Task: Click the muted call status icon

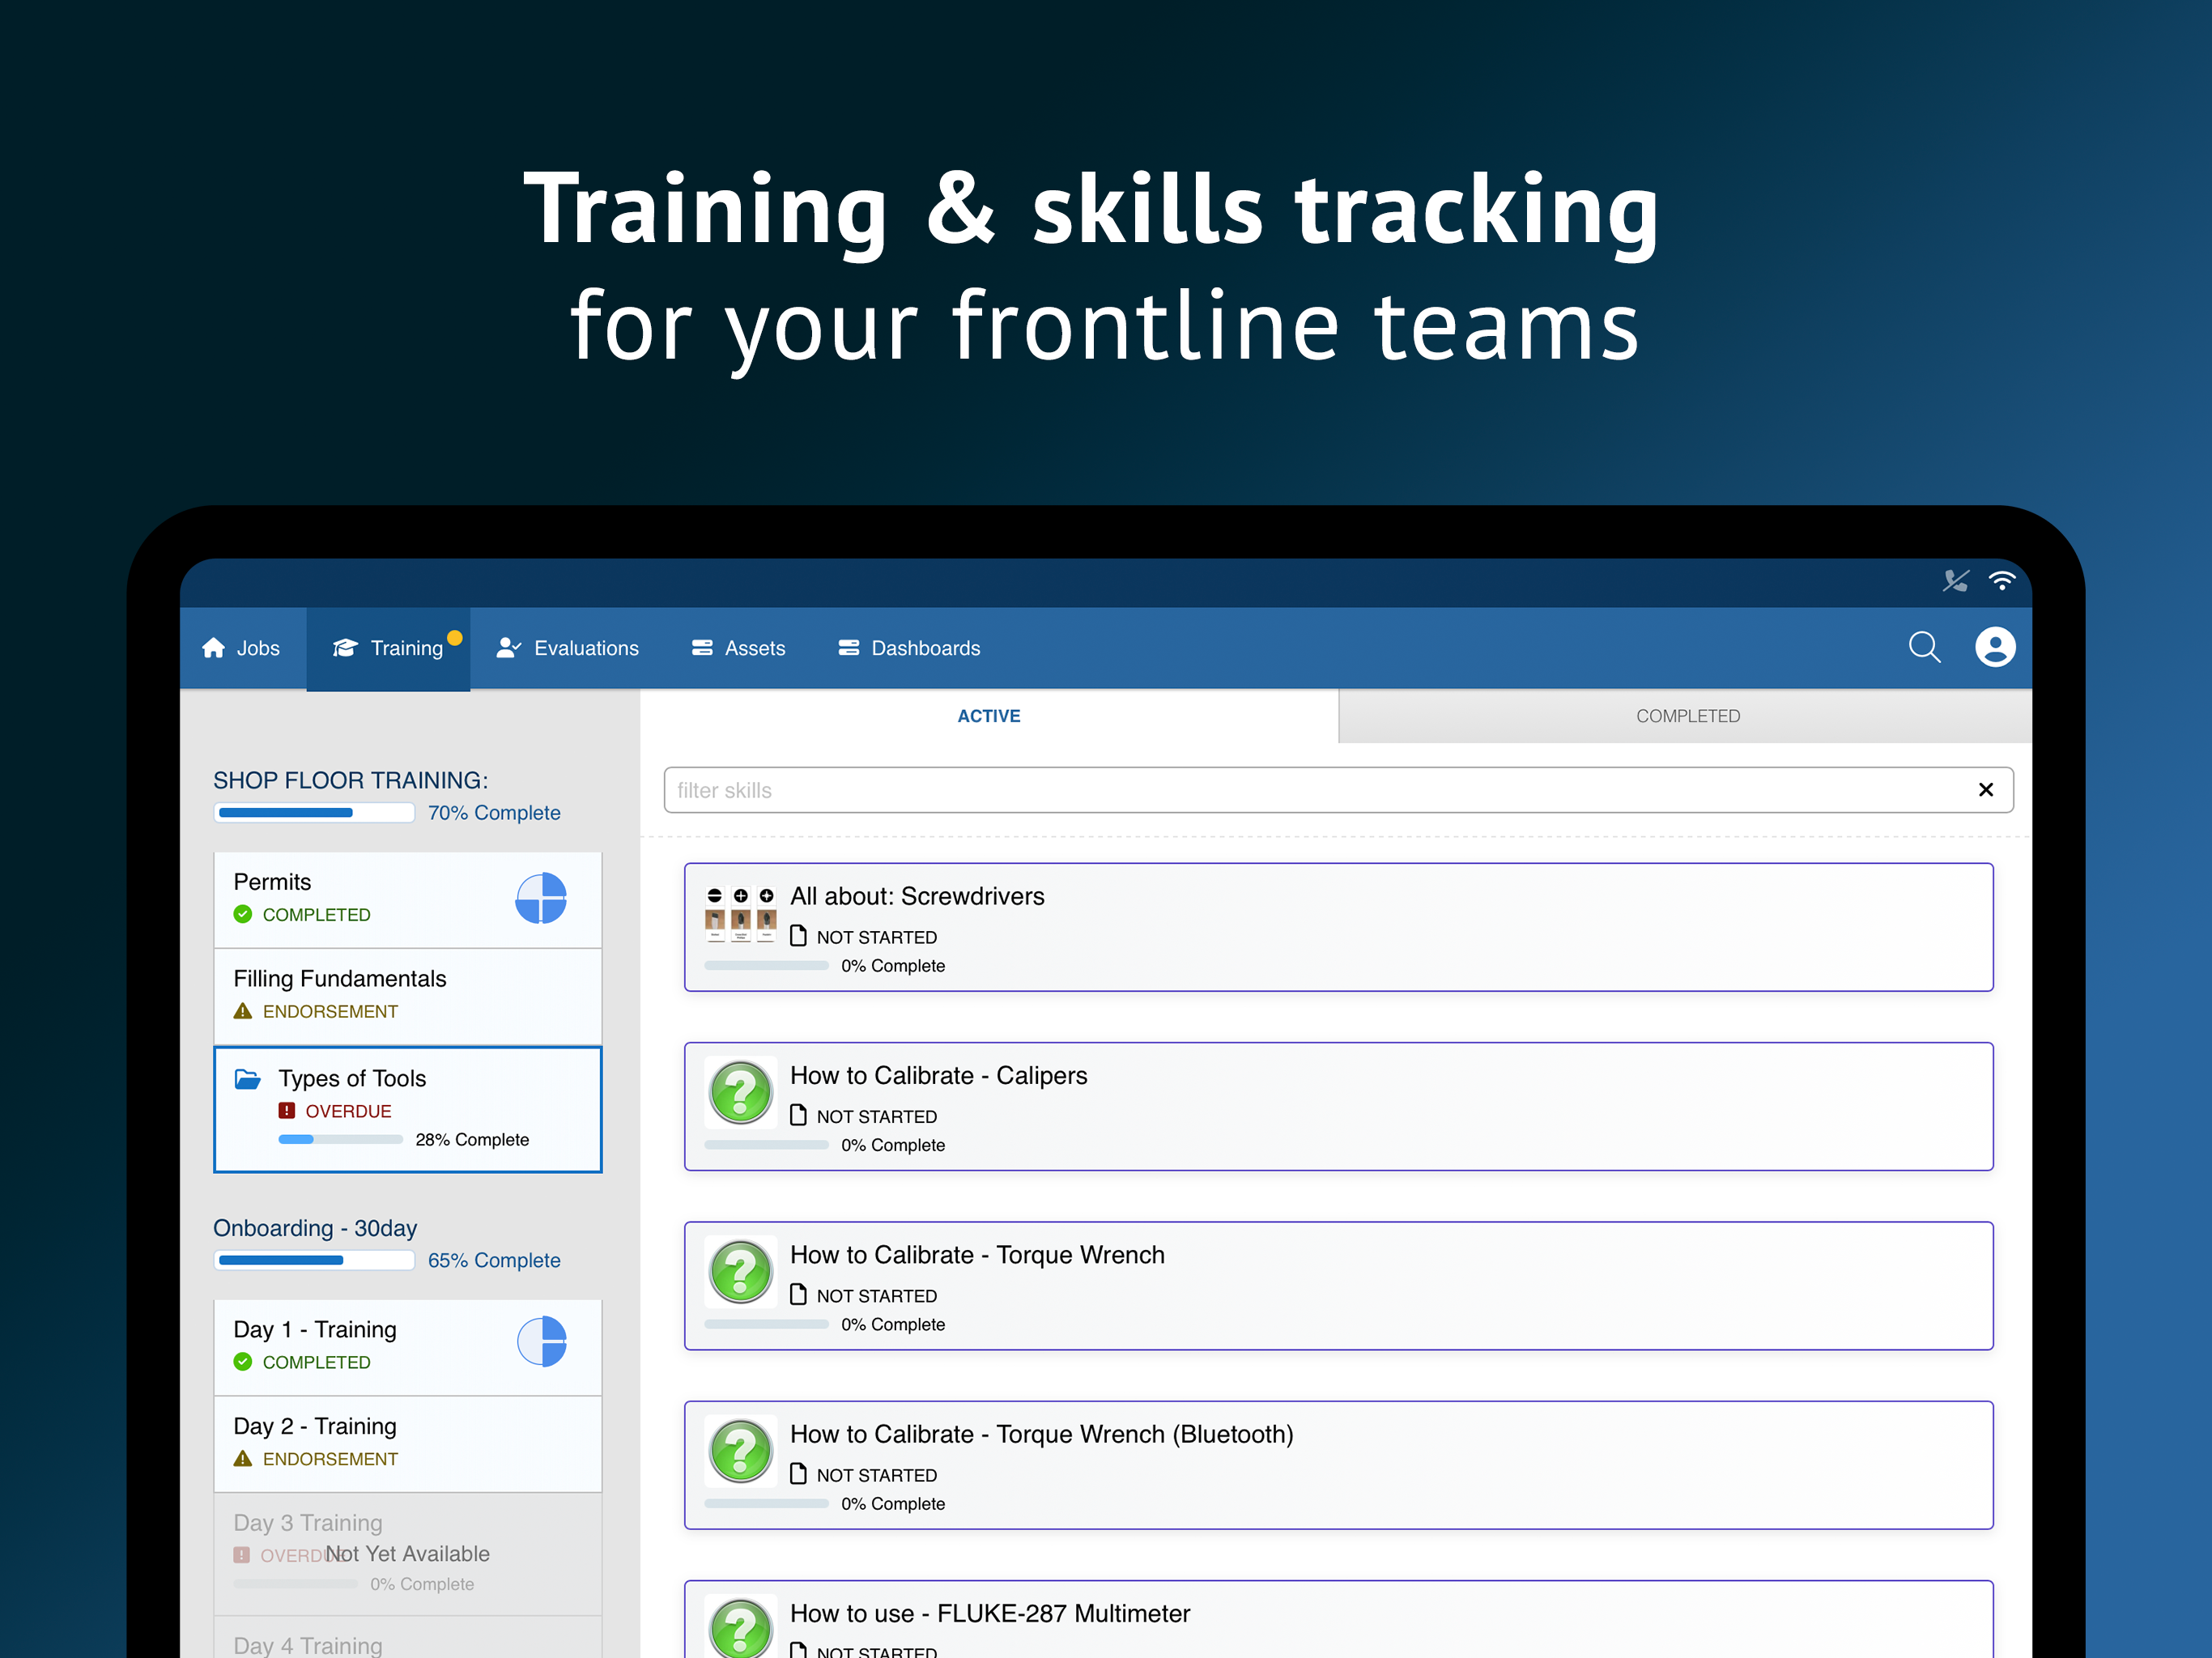Action: [x=1955, y=580]
